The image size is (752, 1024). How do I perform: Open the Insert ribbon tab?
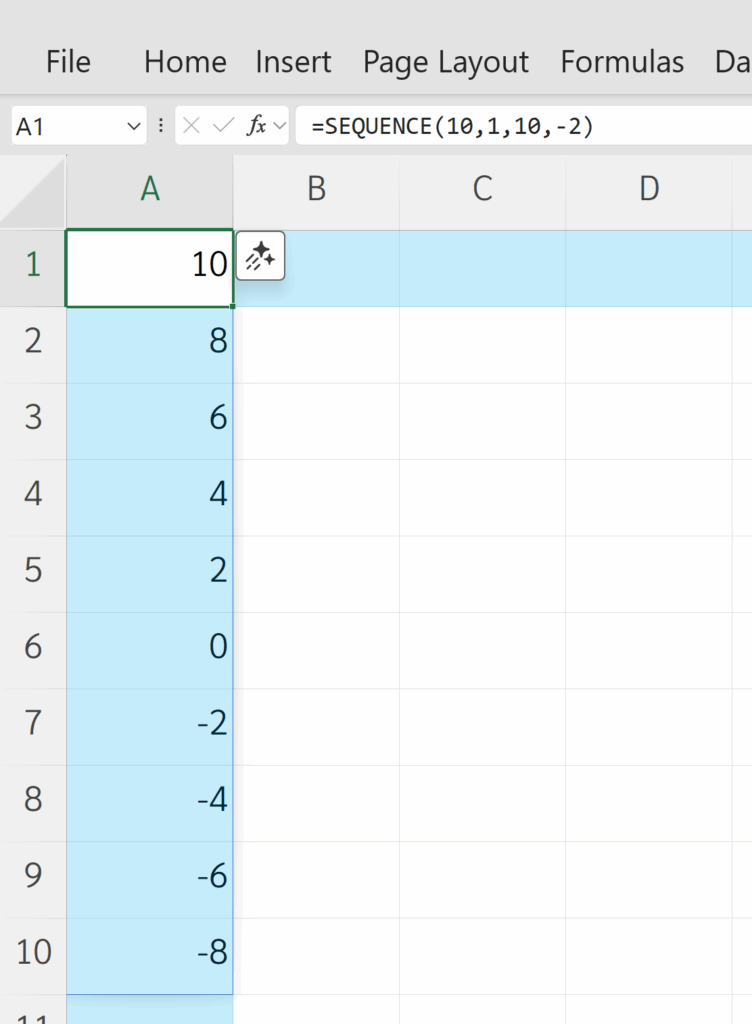(x=294, y=62)
